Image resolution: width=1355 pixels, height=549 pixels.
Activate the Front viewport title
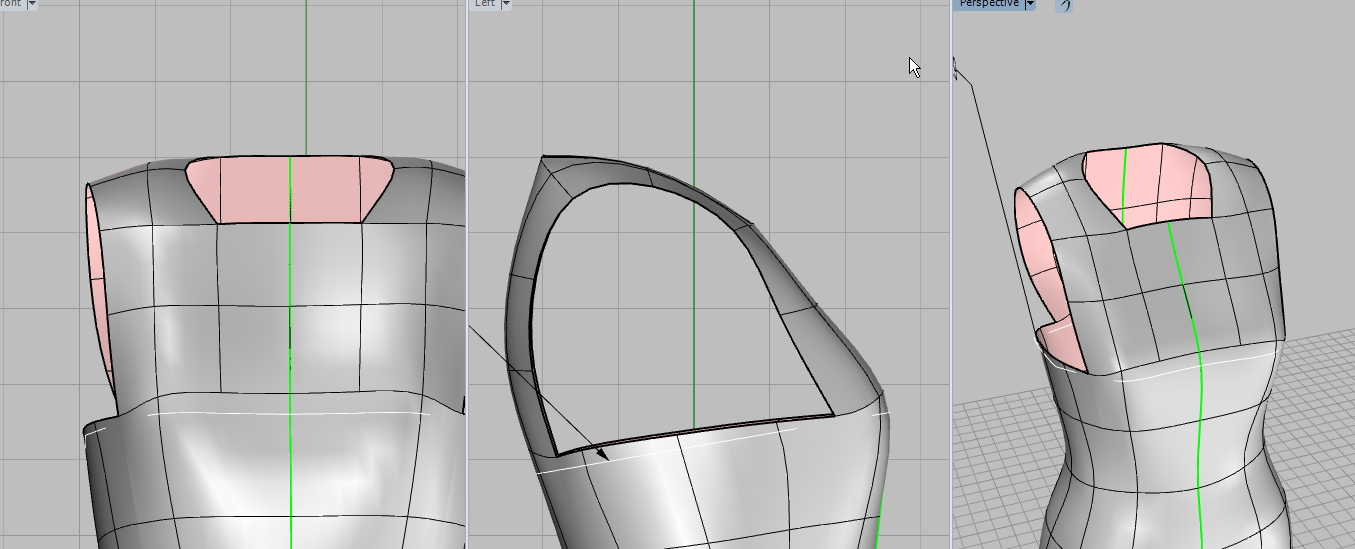(x=10, y=4)
